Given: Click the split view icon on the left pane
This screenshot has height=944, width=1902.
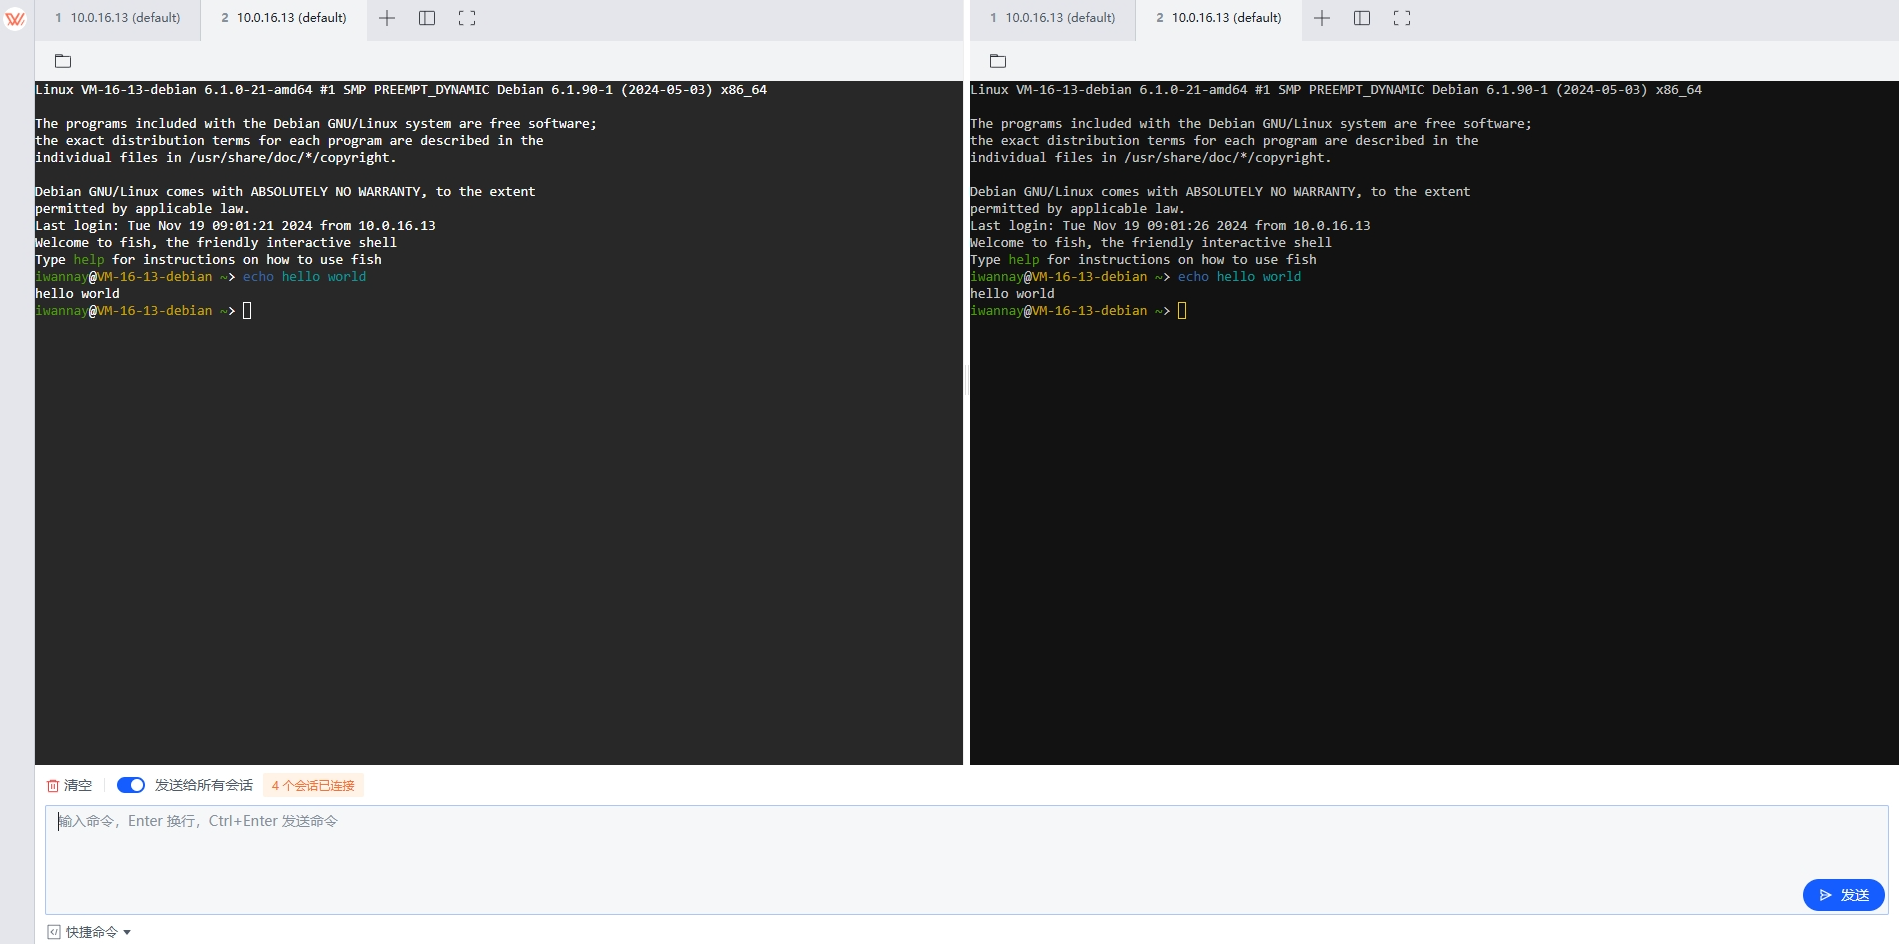Looking at the screenshot, I should coord(427,17).
